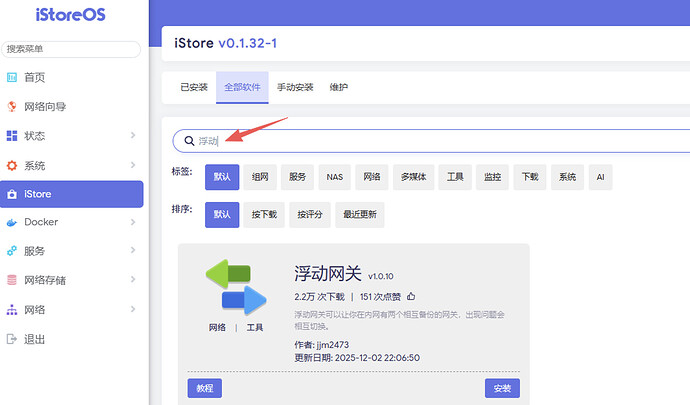This screenshot has height=405, width=690.
Task: Switch to the 手动安装 tab
Action: pyautogui.click(x=295, y=87)
